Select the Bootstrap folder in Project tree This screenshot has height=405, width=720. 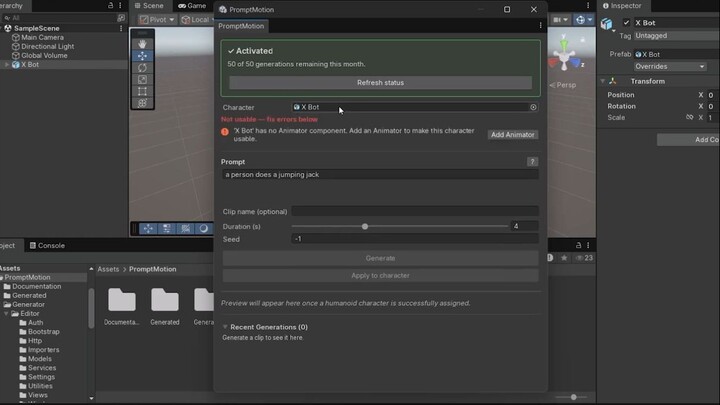(44, 332)
